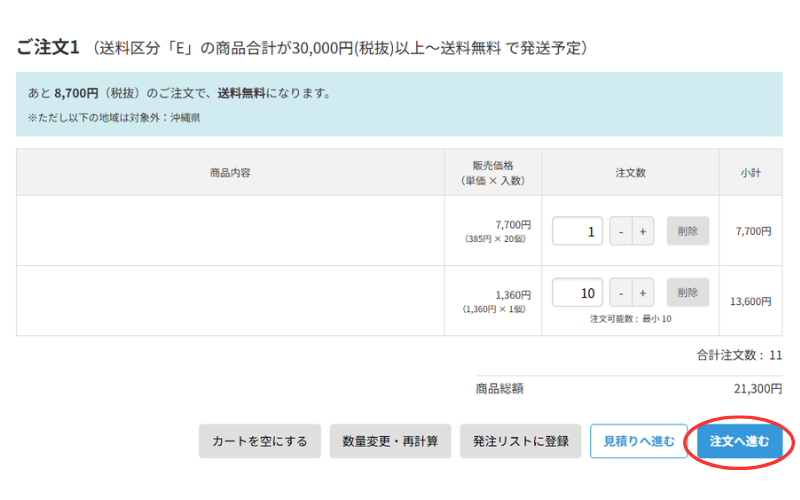Image resolution: width=800 pixels, height=500 pixels.
Task: Focus the quantity field showing 1
Action: tap(577, 231)
